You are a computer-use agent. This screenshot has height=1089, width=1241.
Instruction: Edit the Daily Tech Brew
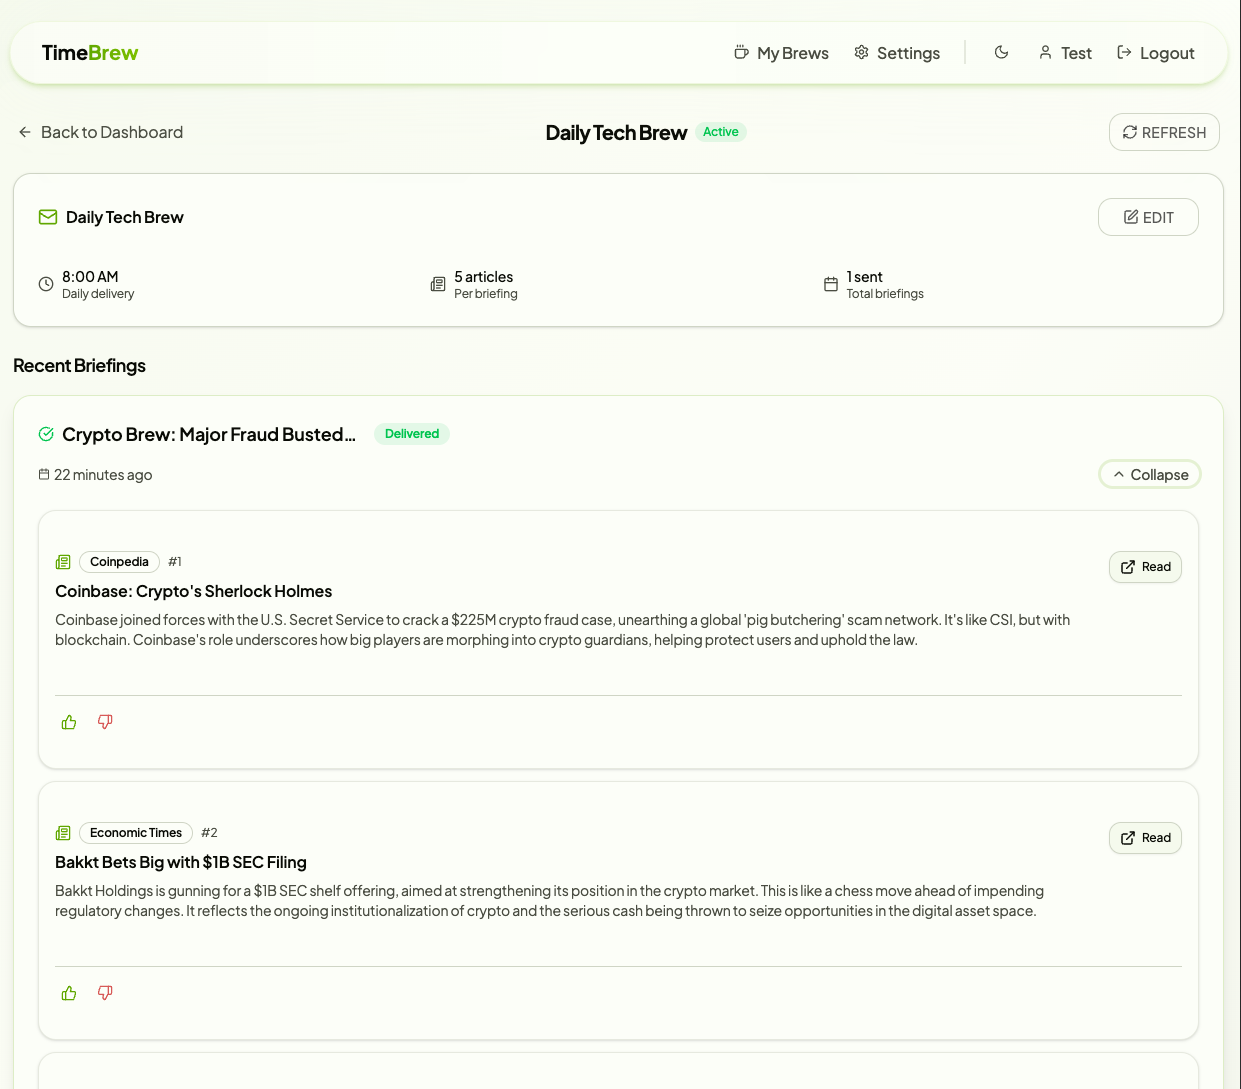click(1148, 217)
